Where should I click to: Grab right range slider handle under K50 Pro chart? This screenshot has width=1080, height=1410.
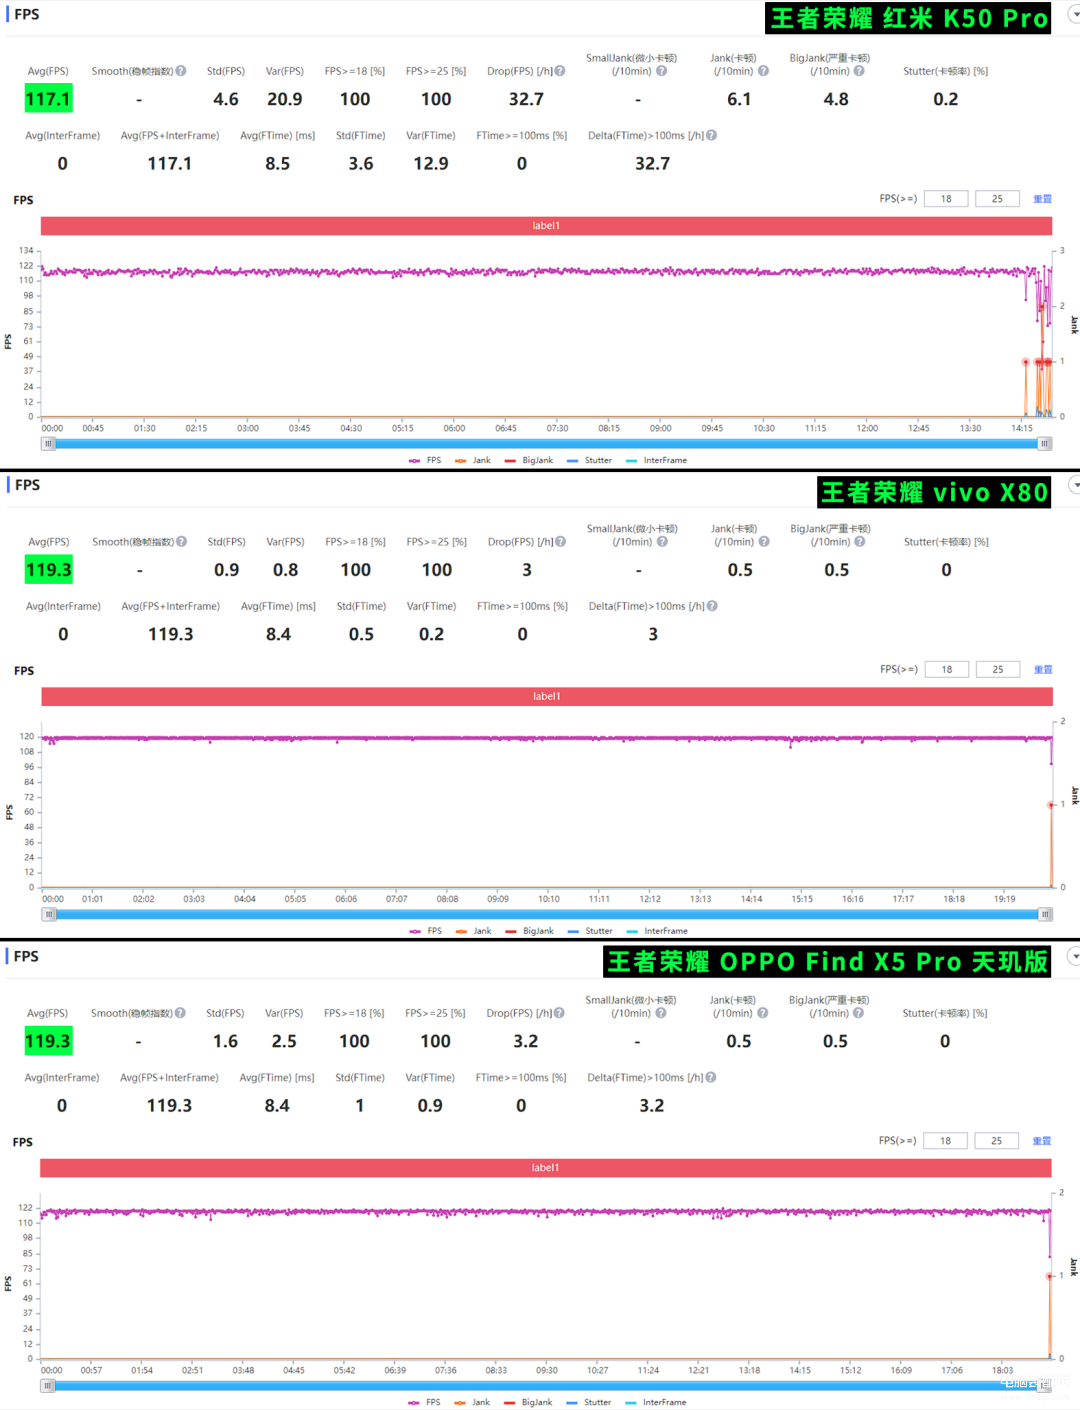(x=1045, y=444)
